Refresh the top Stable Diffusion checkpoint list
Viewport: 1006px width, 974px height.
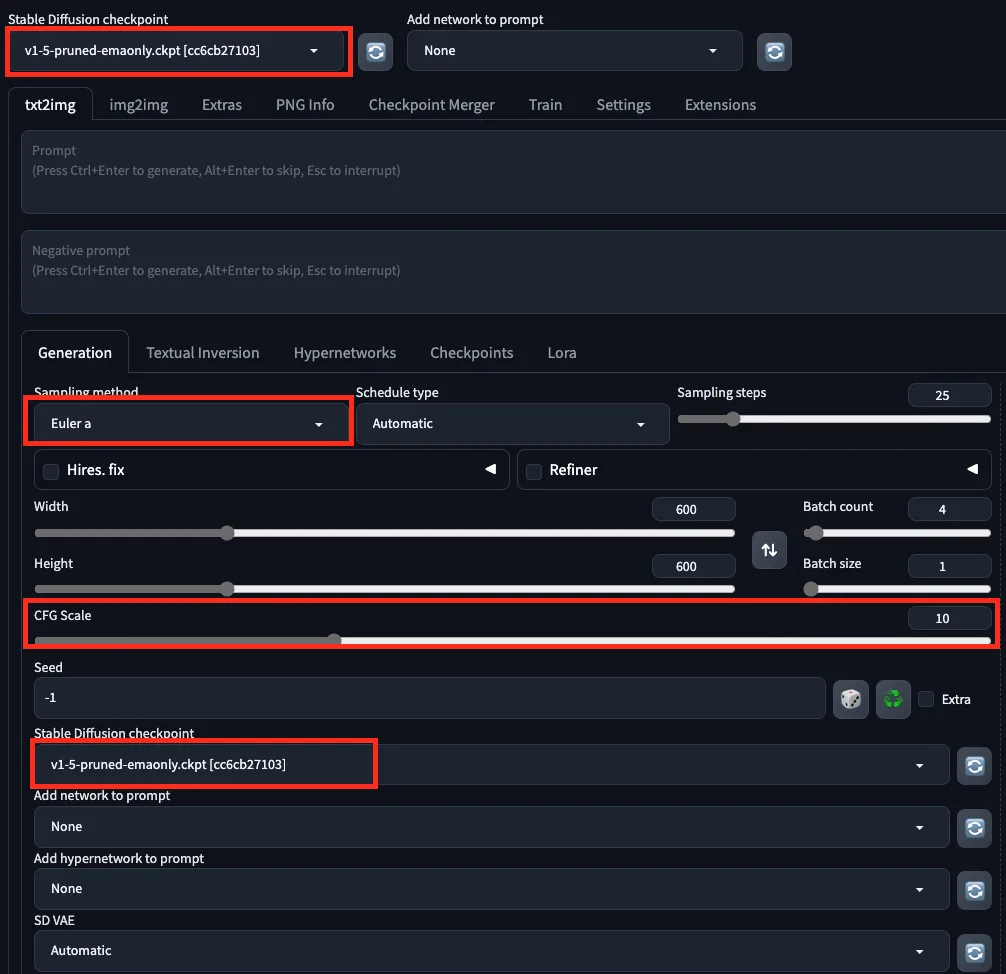[375, 51]
